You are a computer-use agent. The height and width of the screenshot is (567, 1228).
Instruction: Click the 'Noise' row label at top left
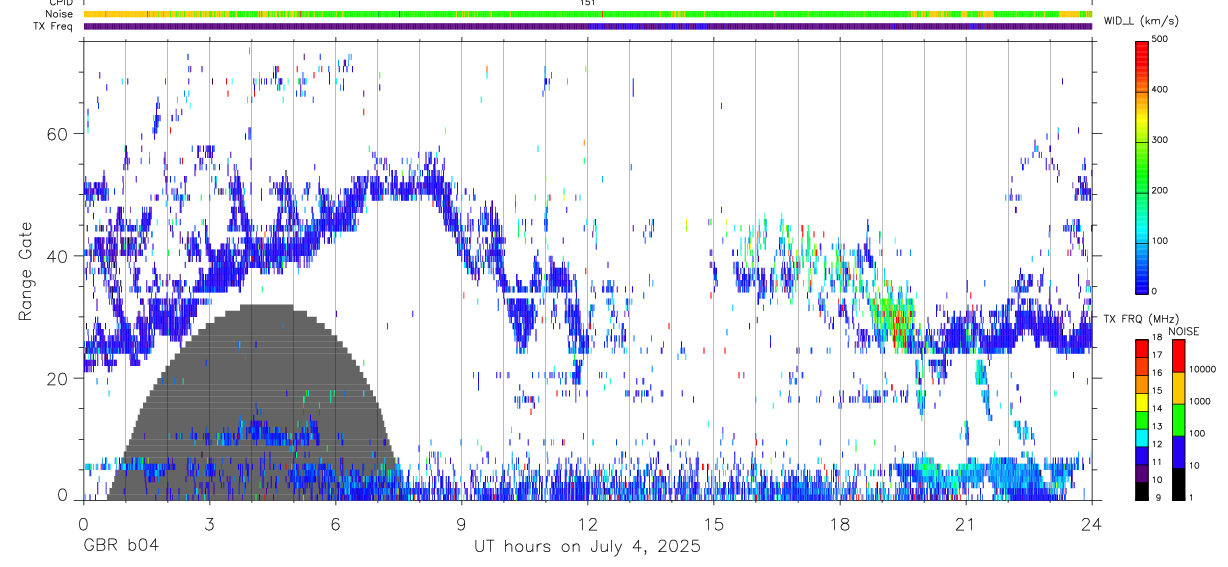(x=59, y=14)
